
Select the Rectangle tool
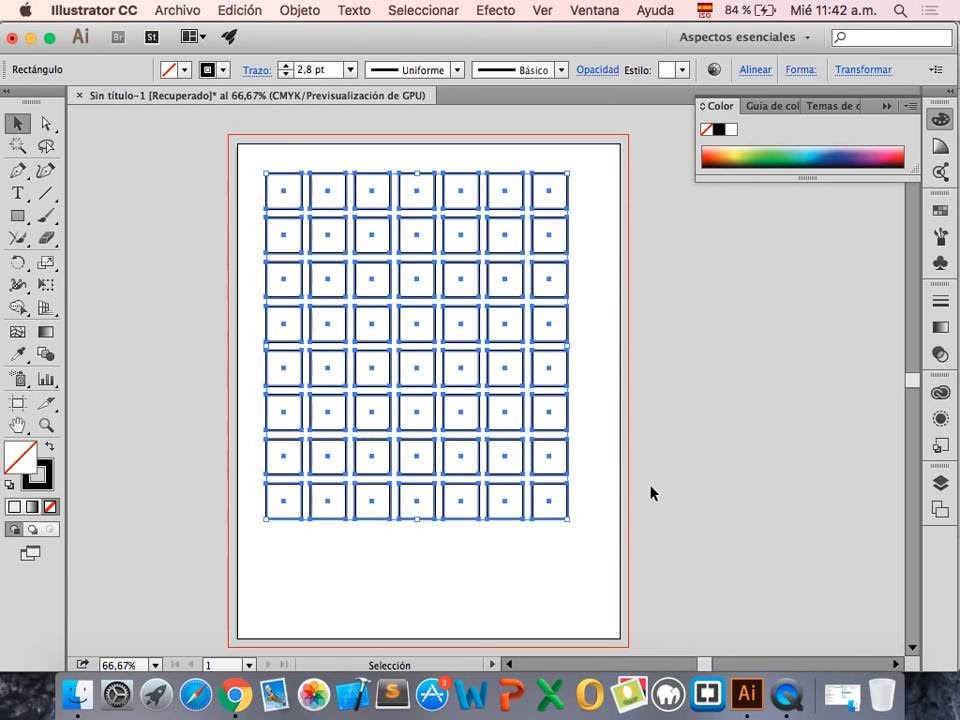[x=17, y=216]
